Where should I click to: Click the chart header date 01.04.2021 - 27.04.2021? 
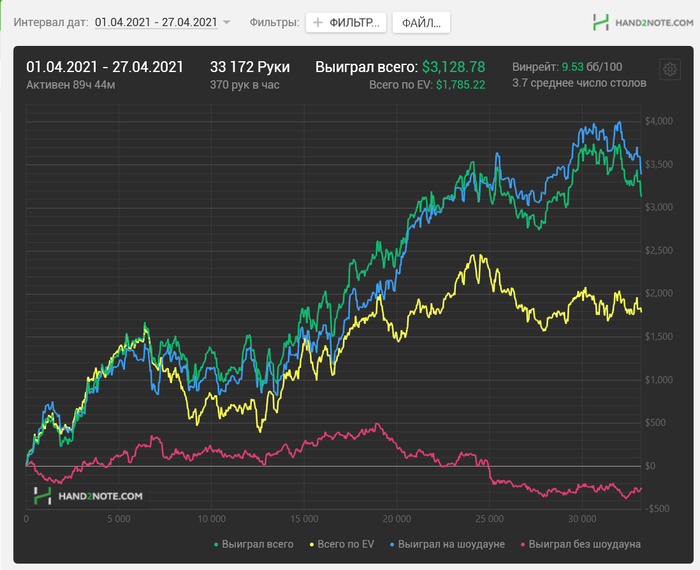(x=105, y=67)
